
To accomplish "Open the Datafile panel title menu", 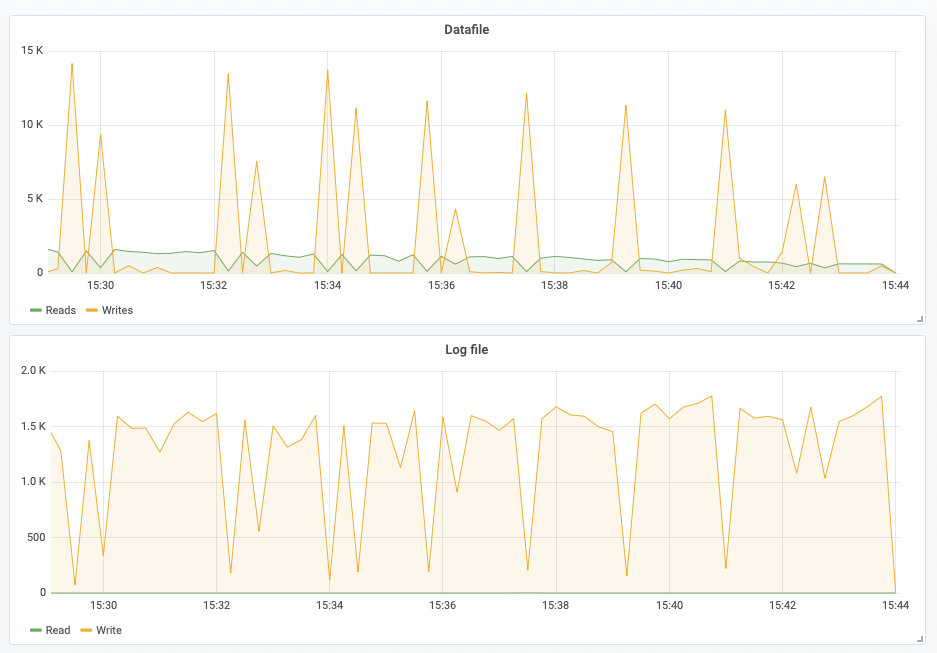I will (466, 30).
